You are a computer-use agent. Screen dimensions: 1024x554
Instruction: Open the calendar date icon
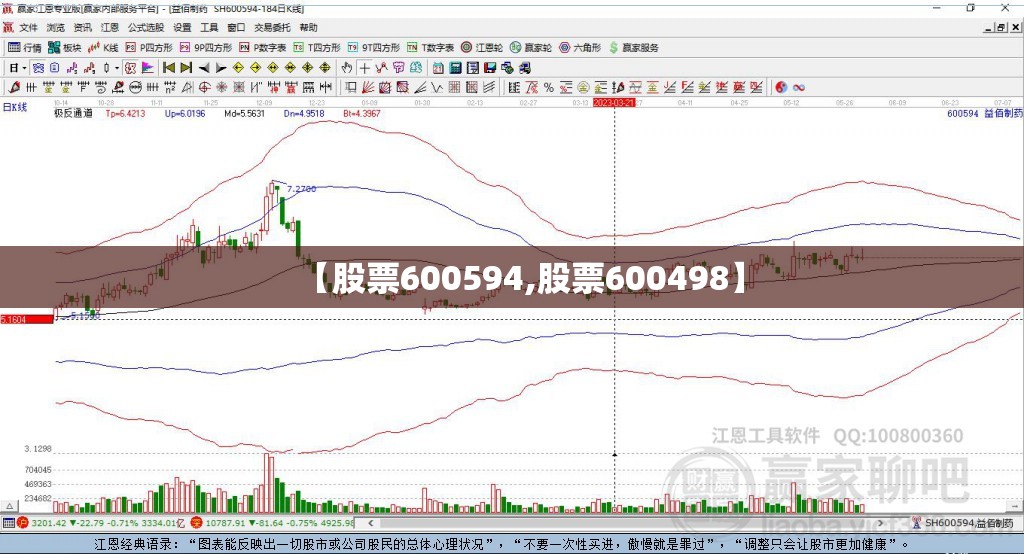(438, 68)
